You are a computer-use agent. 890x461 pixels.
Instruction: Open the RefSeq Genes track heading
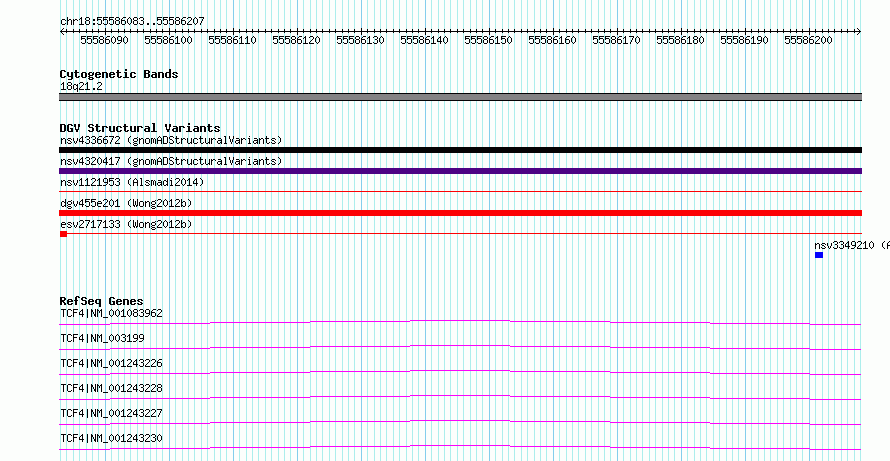point(102,301)
